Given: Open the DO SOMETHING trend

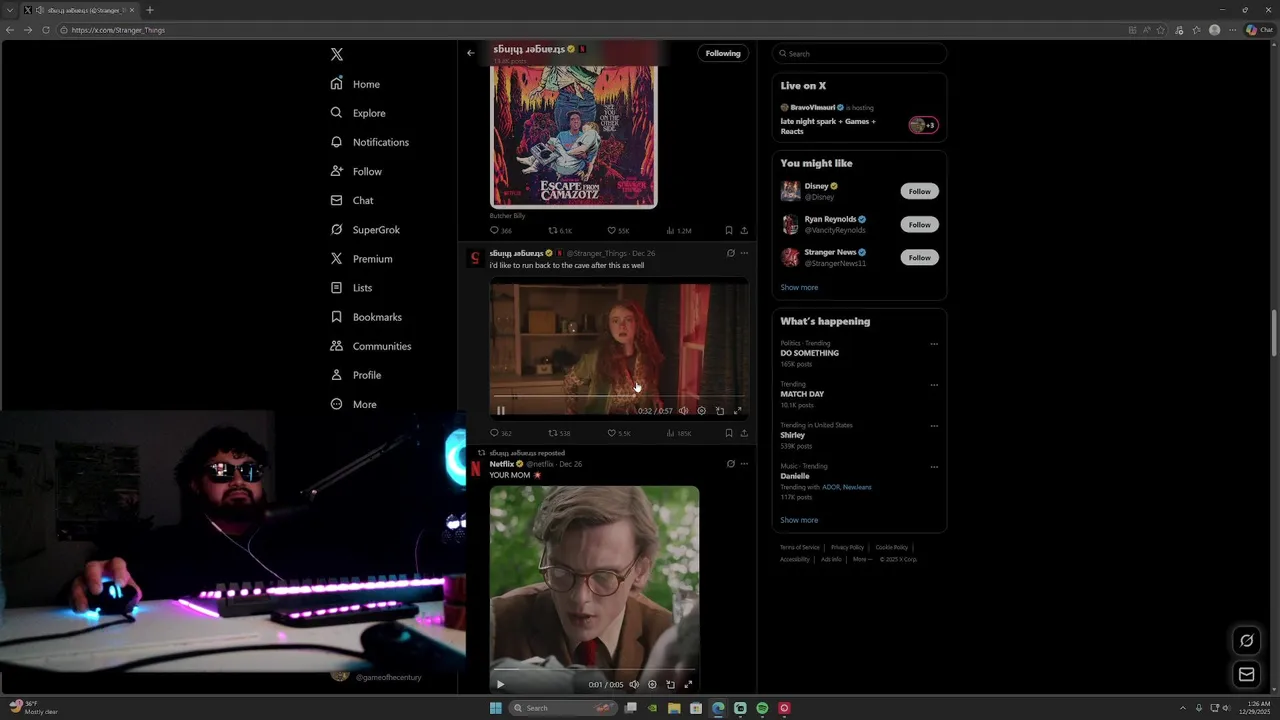Looking at the screenshot, I should [x=809, y=353].
